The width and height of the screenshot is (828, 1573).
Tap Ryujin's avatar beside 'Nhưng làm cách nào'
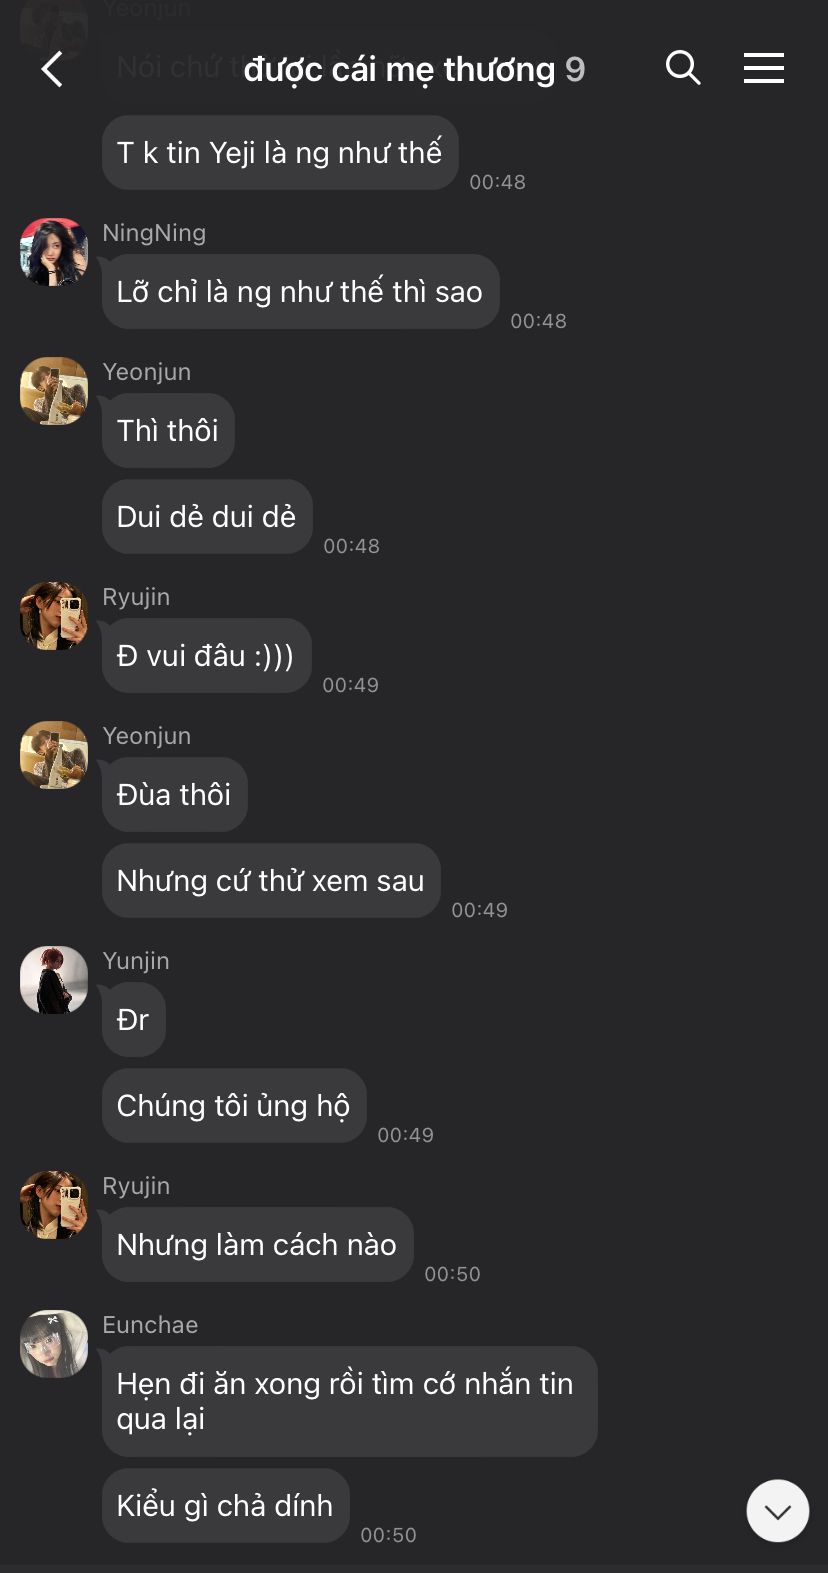pyautogui.click(x=54, y=1205)
